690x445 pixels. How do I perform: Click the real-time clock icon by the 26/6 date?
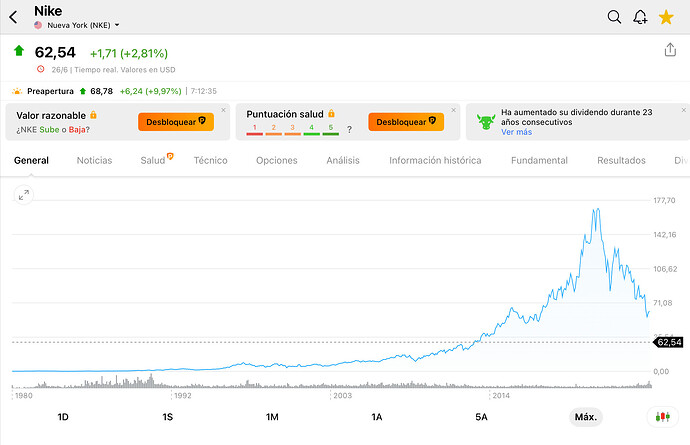40,69
